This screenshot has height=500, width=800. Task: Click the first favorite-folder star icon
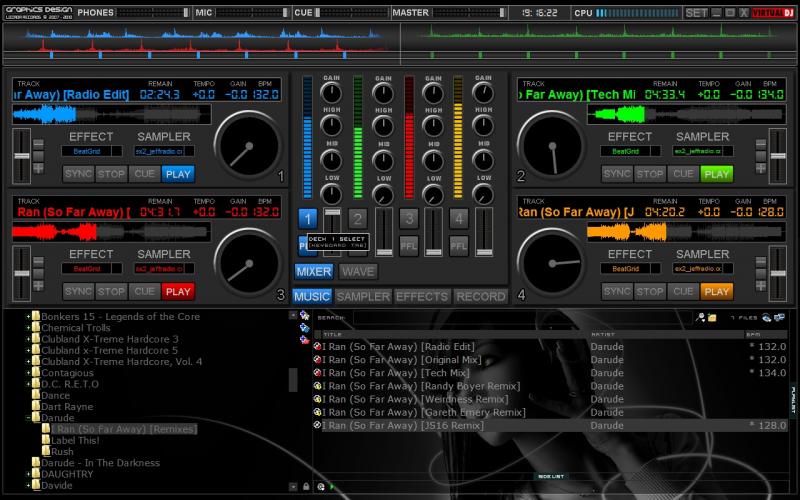tap(304, 315)
